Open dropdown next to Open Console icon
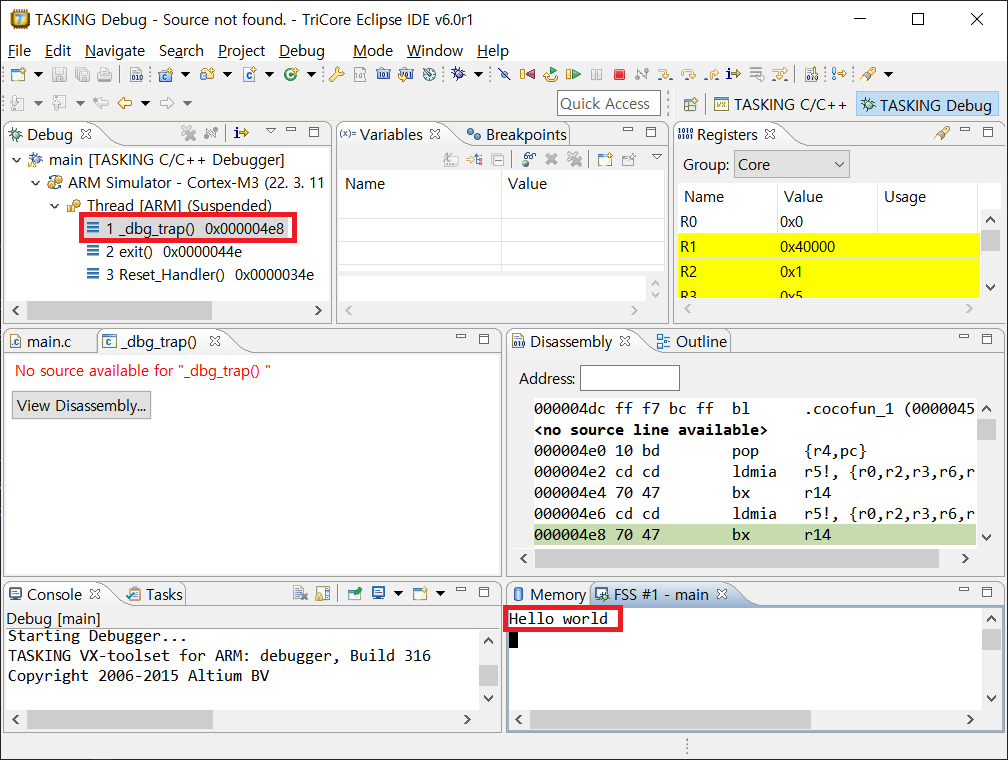This screenshot has width=1008, height=760. (440, 593)
